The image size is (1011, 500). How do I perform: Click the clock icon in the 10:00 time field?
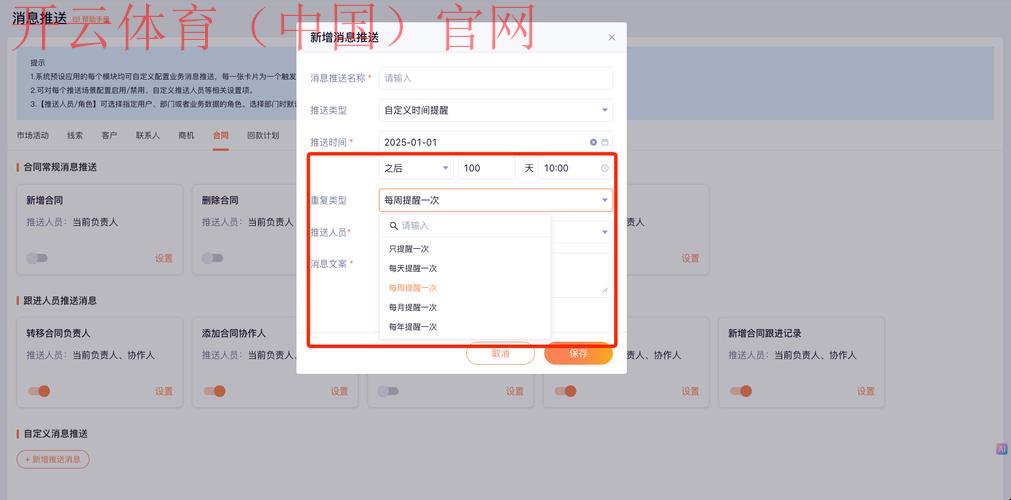pos(604,168)
